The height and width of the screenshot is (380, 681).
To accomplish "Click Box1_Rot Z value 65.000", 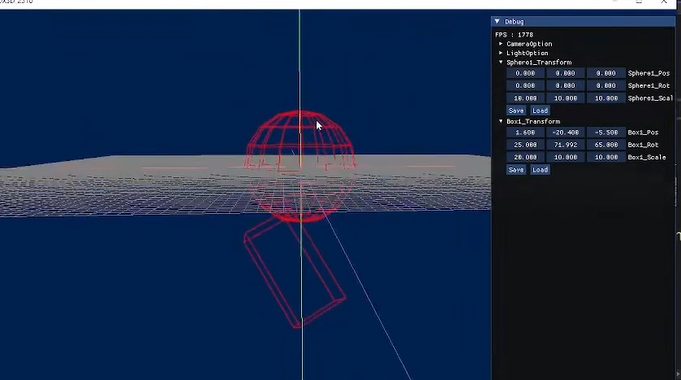I will (606, 145).
